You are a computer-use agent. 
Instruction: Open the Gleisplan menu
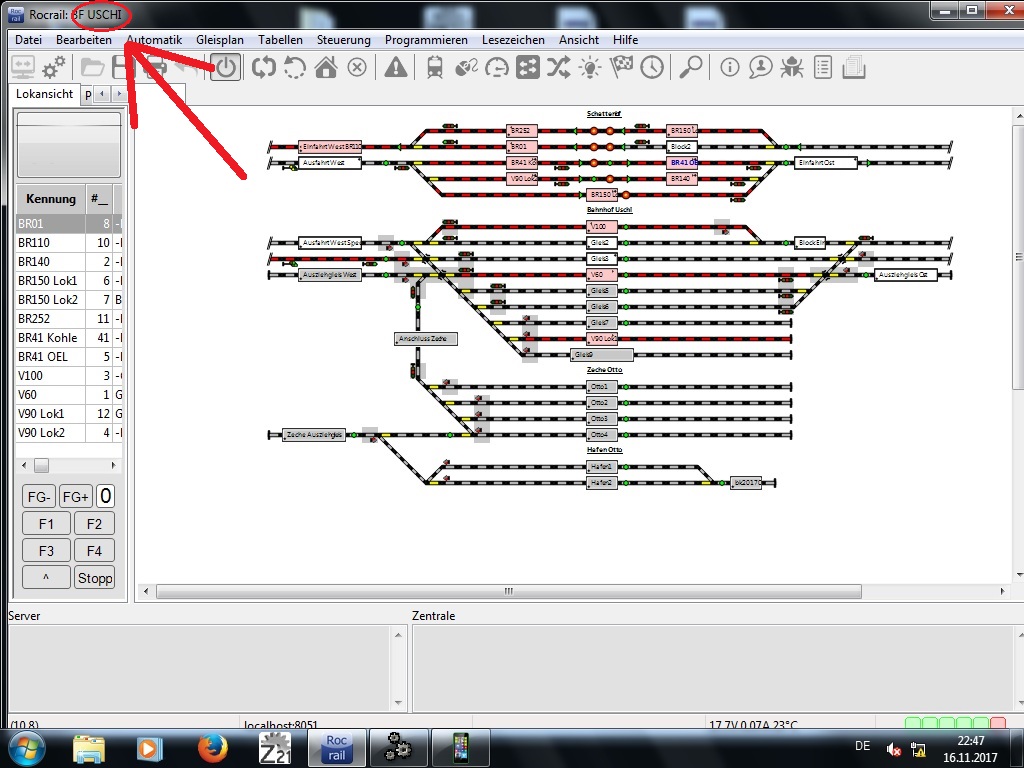point(220,40)
